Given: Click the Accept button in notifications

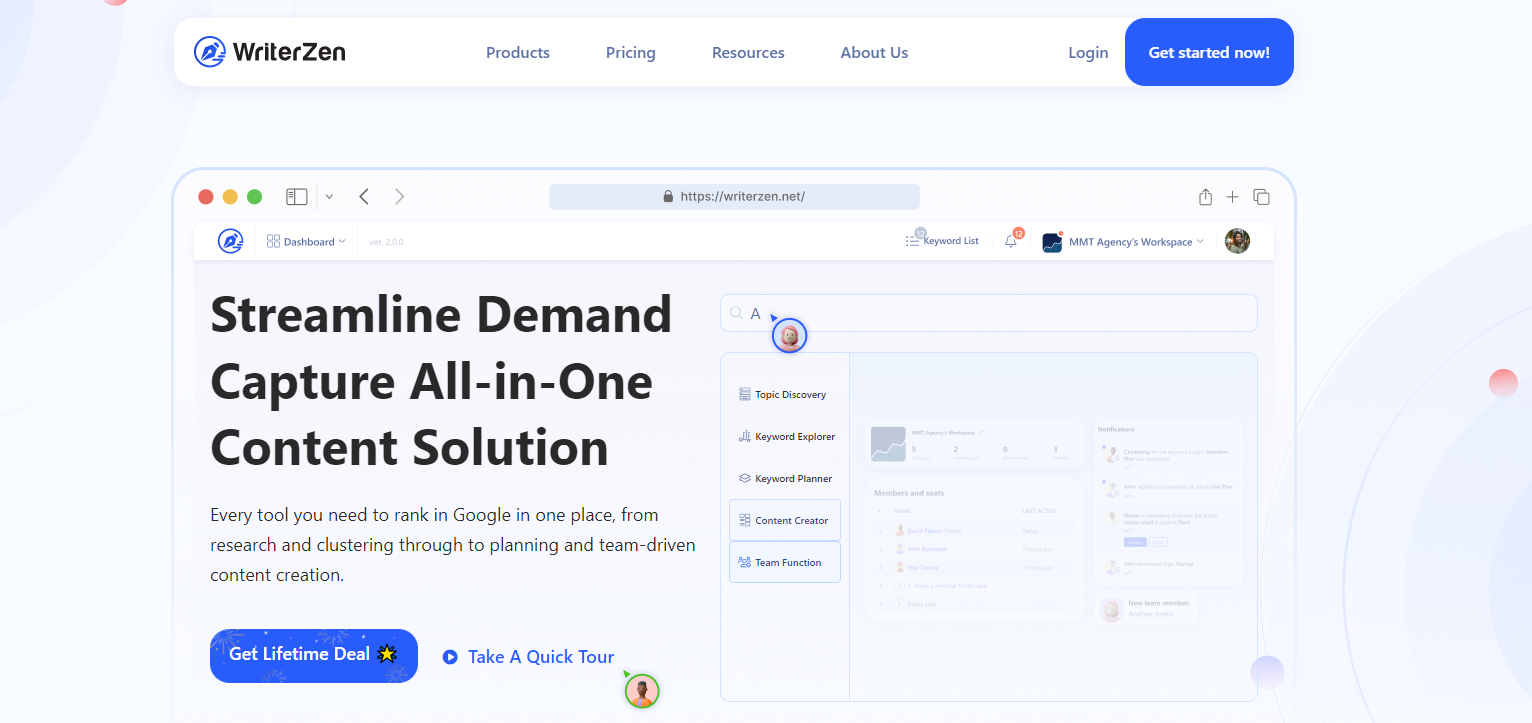Looking at the screenshot, I should [1135, 542].
